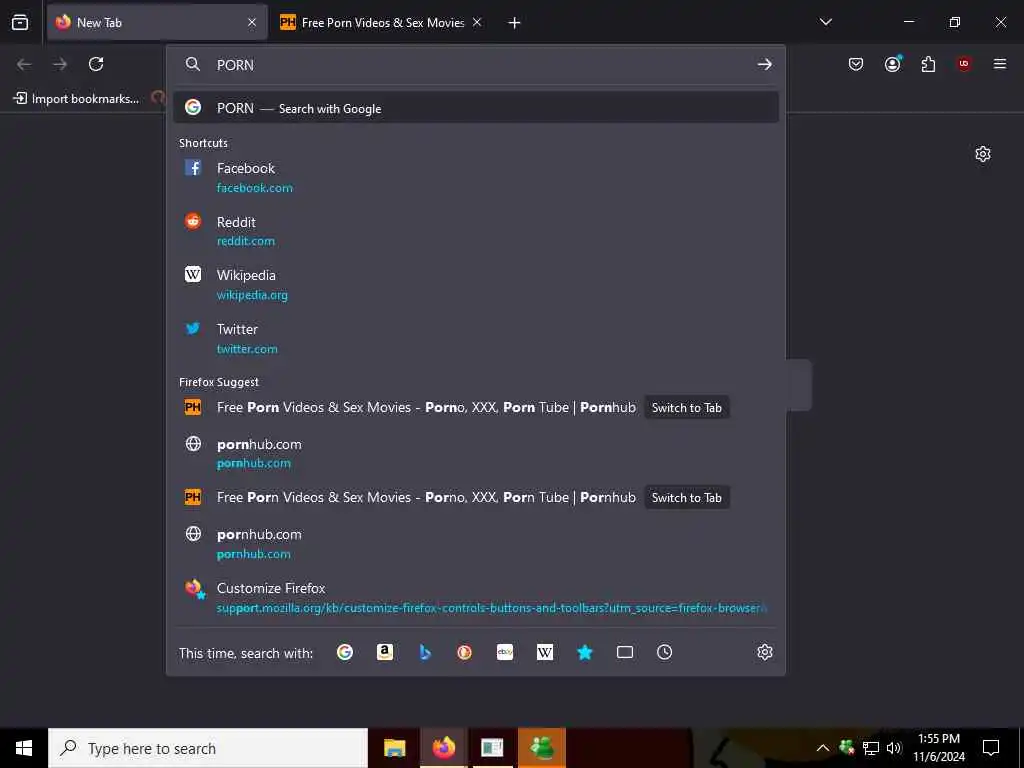Search this time with eBay
This screenshot has width=1024, height=768.
[x=505, y=652]
